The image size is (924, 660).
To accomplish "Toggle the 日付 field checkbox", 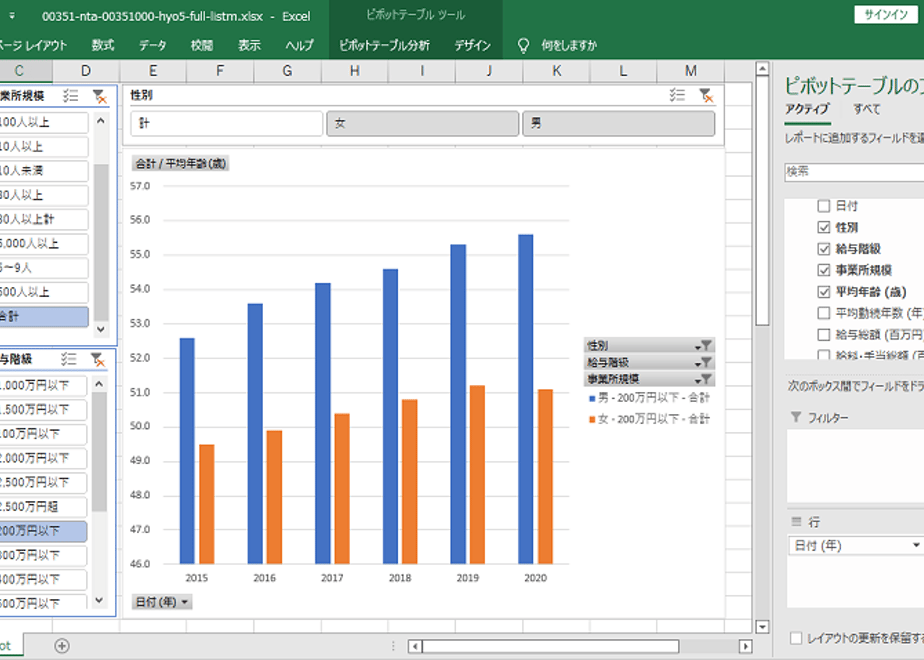I will [824, 206].
